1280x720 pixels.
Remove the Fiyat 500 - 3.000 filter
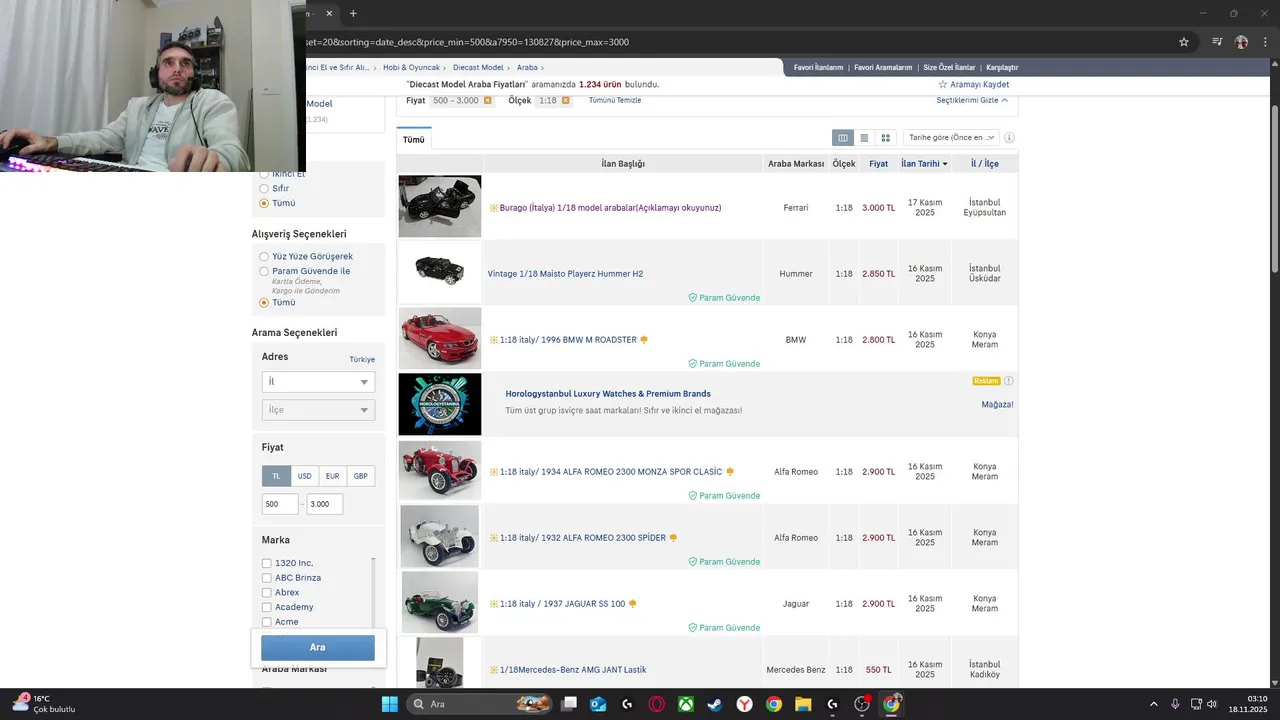488,100
